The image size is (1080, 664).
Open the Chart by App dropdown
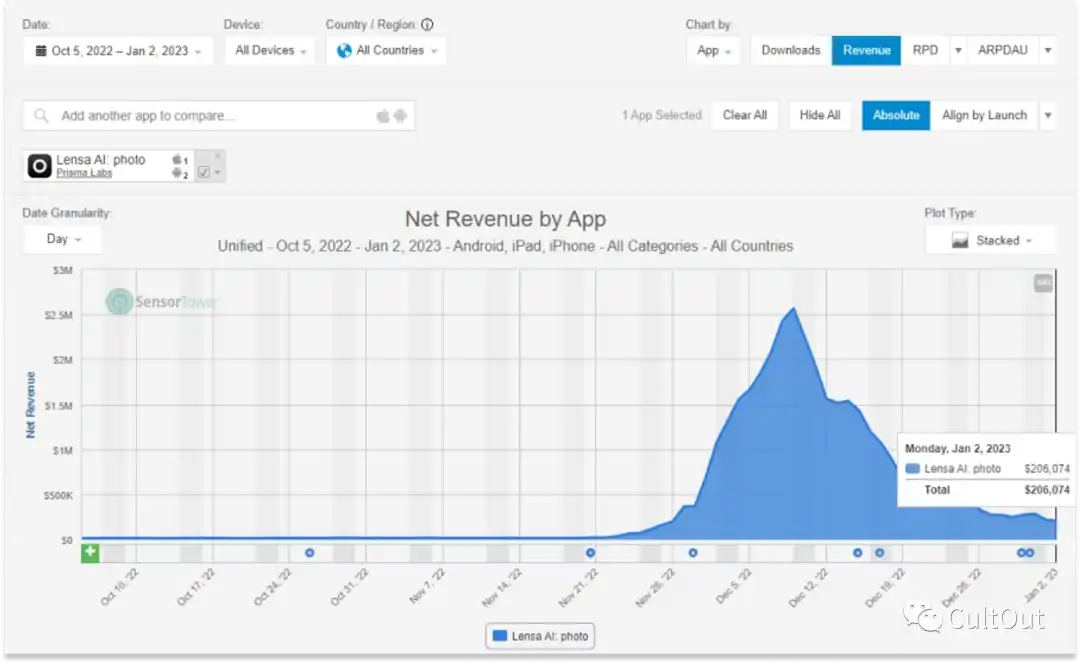pos(713,50)
